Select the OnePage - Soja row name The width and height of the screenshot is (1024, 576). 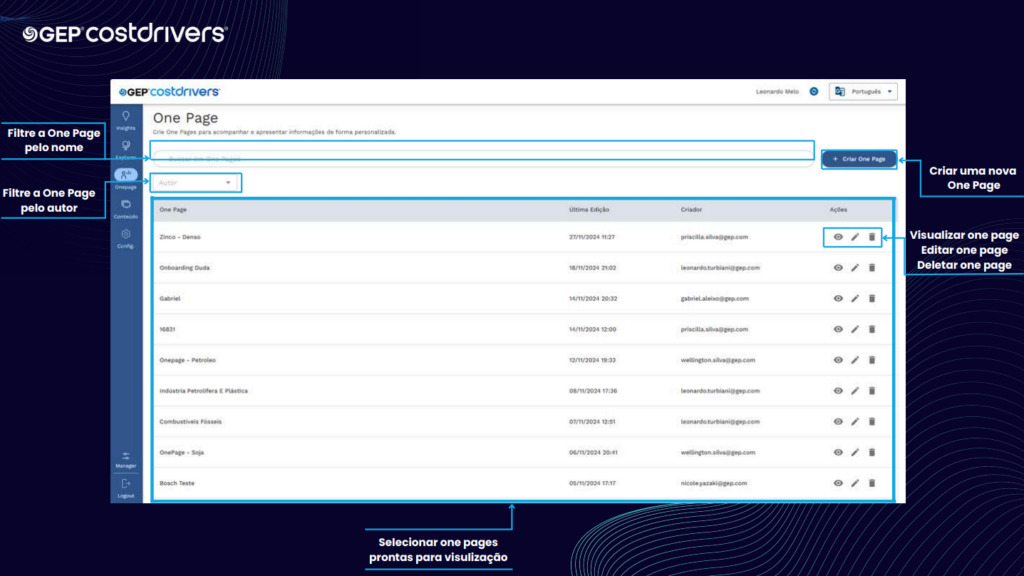tap(182, 452)
